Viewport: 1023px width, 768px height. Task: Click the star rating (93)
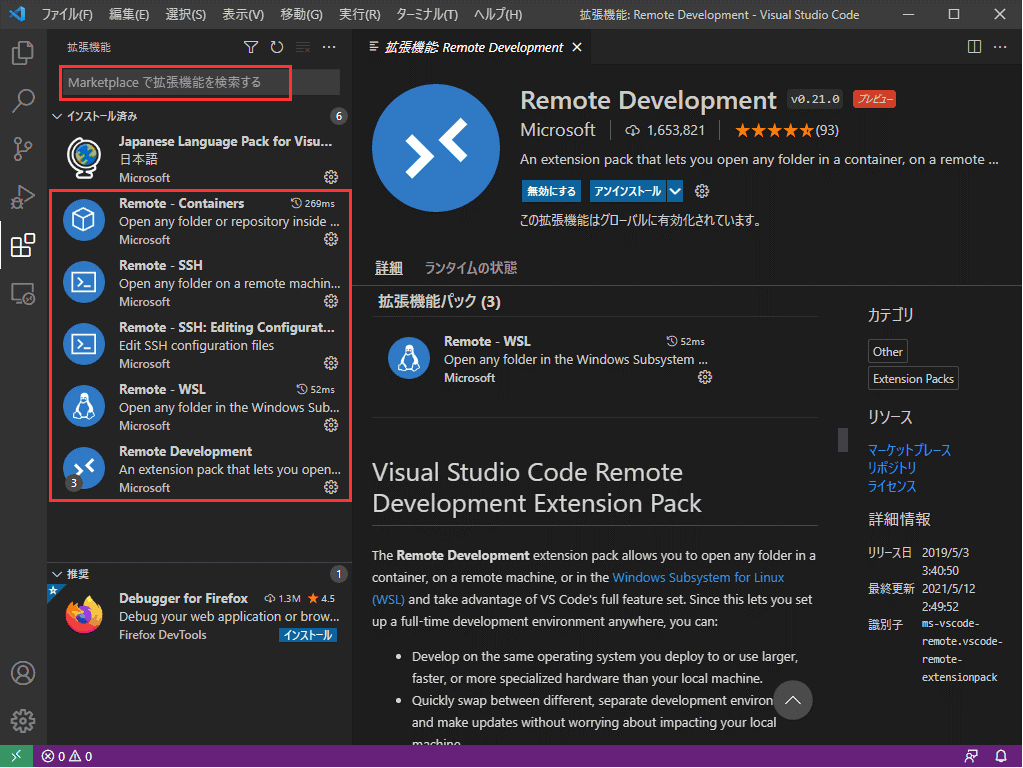787,131
